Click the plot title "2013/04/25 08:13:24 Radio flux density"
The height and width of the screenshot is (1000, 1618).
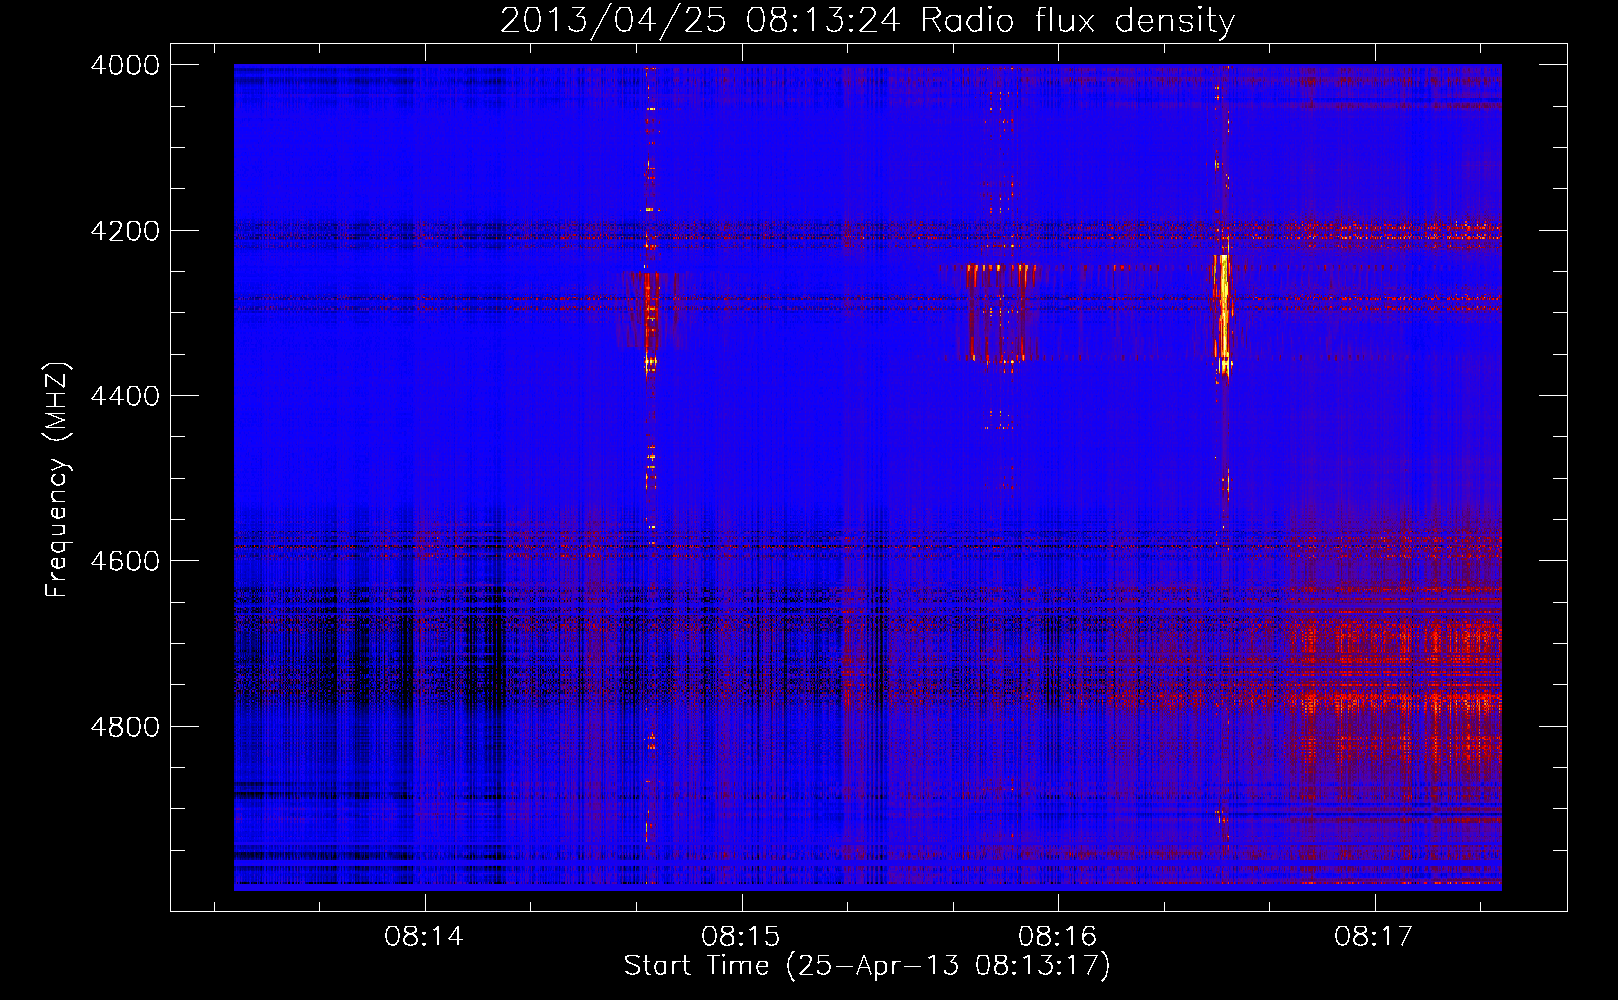(x=867, y=20)
